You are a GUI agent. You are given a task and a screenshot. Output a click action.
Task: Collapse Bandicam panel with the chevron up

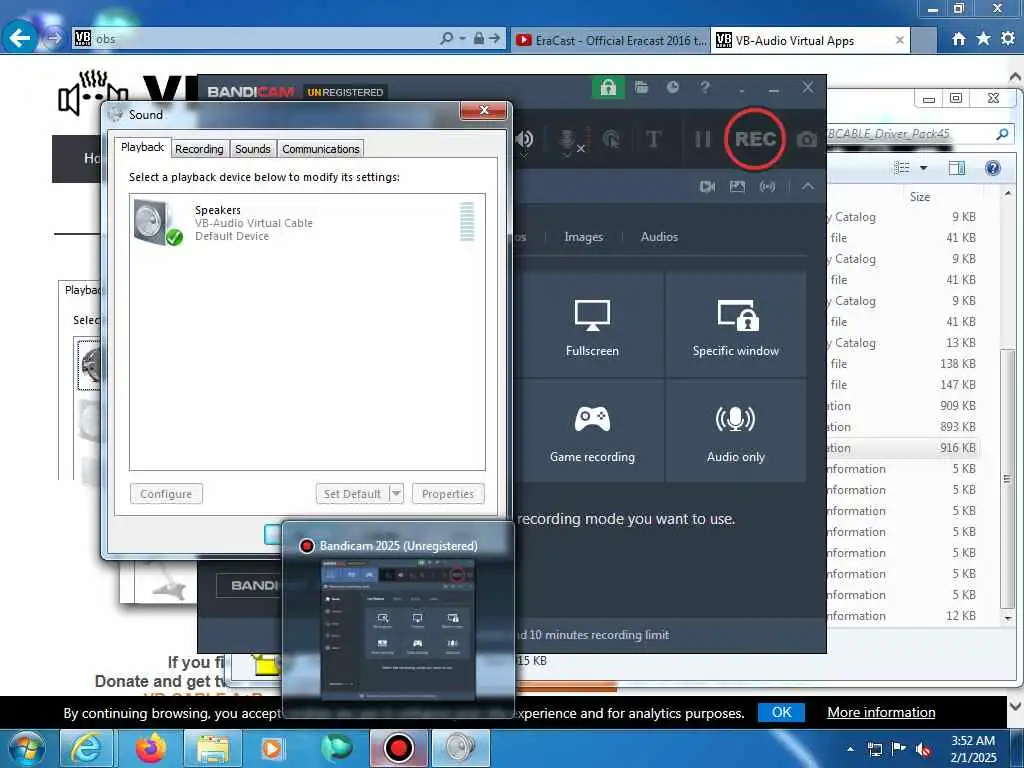pos(808,186)
